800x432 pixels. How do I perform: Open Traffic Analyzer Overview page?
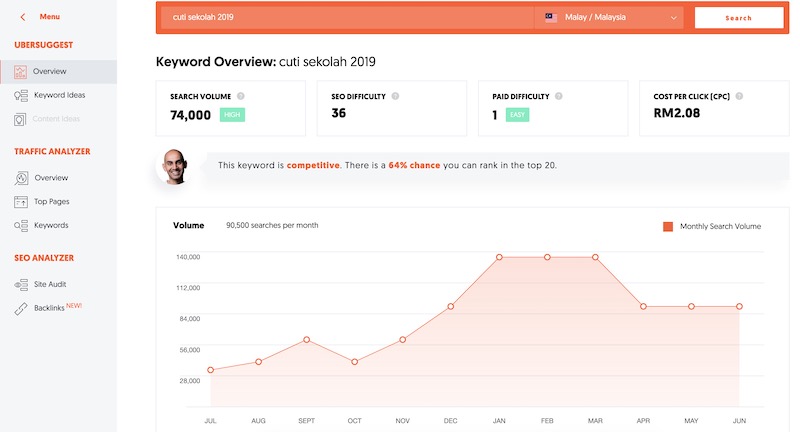(50, 178)
